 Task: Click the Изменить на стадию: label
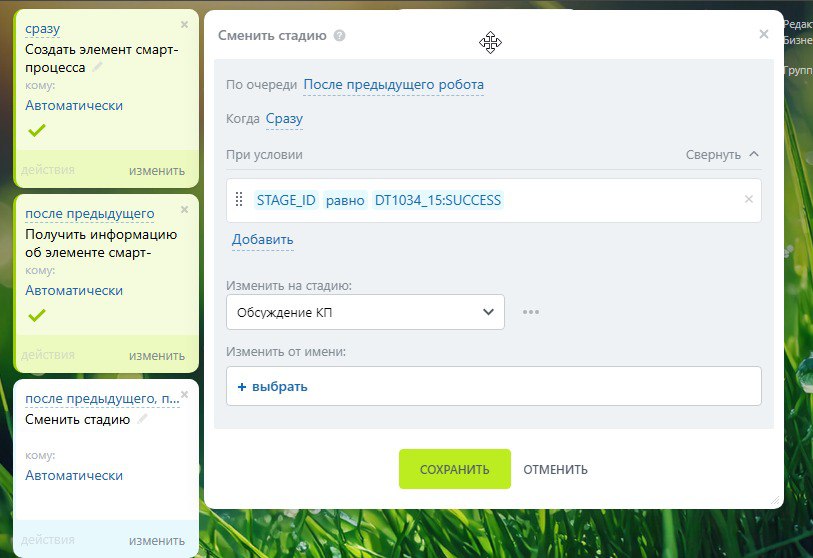click(x=289, y=286)
